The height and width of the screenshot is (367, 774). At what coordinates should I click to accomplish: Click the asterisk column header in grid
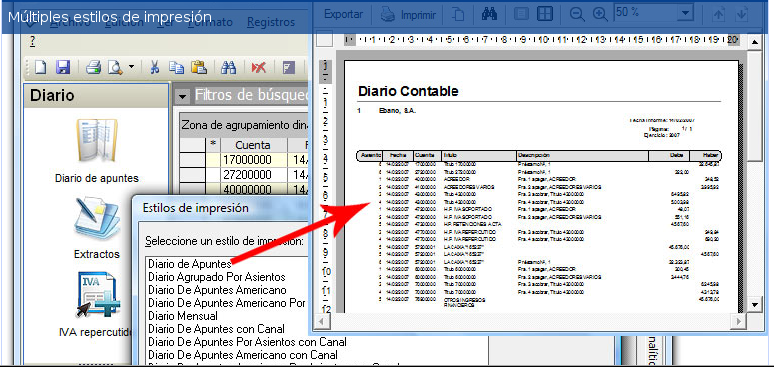tap(213, 145)
